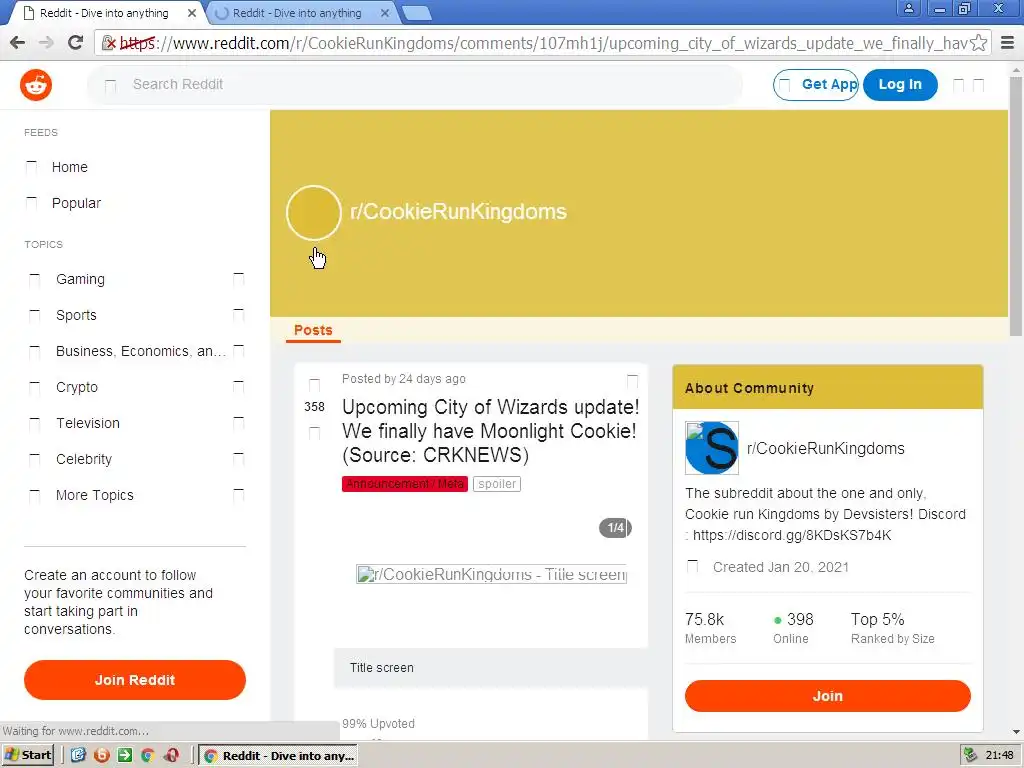Click the scrollbar down arrow
This screenshot has height=768, width=1024.
point(1016,732)
